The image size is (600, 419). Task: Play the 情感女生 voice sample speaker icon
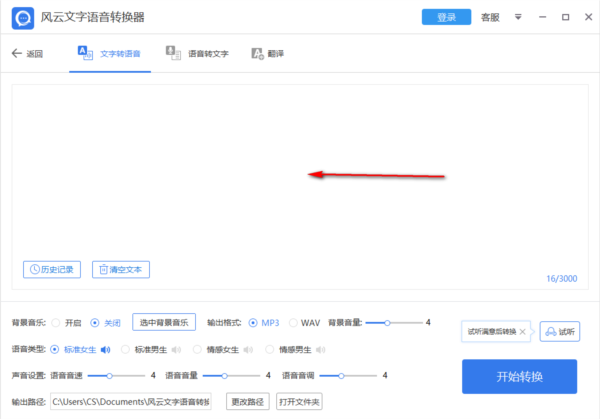[x=248, y=350]
